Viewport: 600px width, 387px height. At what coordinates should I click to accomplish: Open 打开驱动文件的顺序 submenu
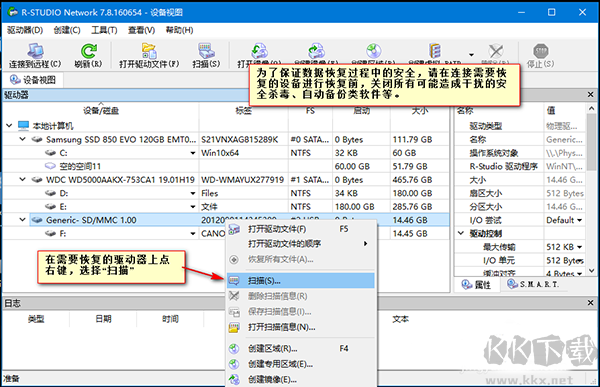tap(300, 244)
